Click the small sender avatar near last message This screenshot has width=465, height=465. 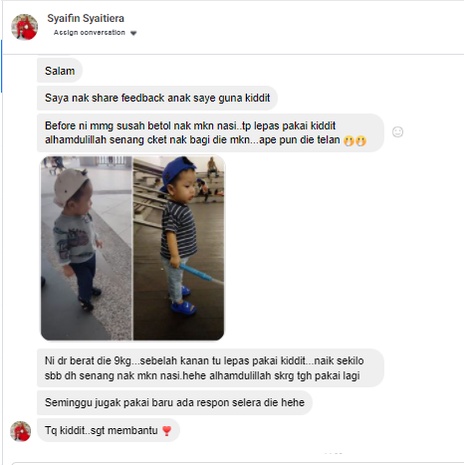tap(21, 431)
